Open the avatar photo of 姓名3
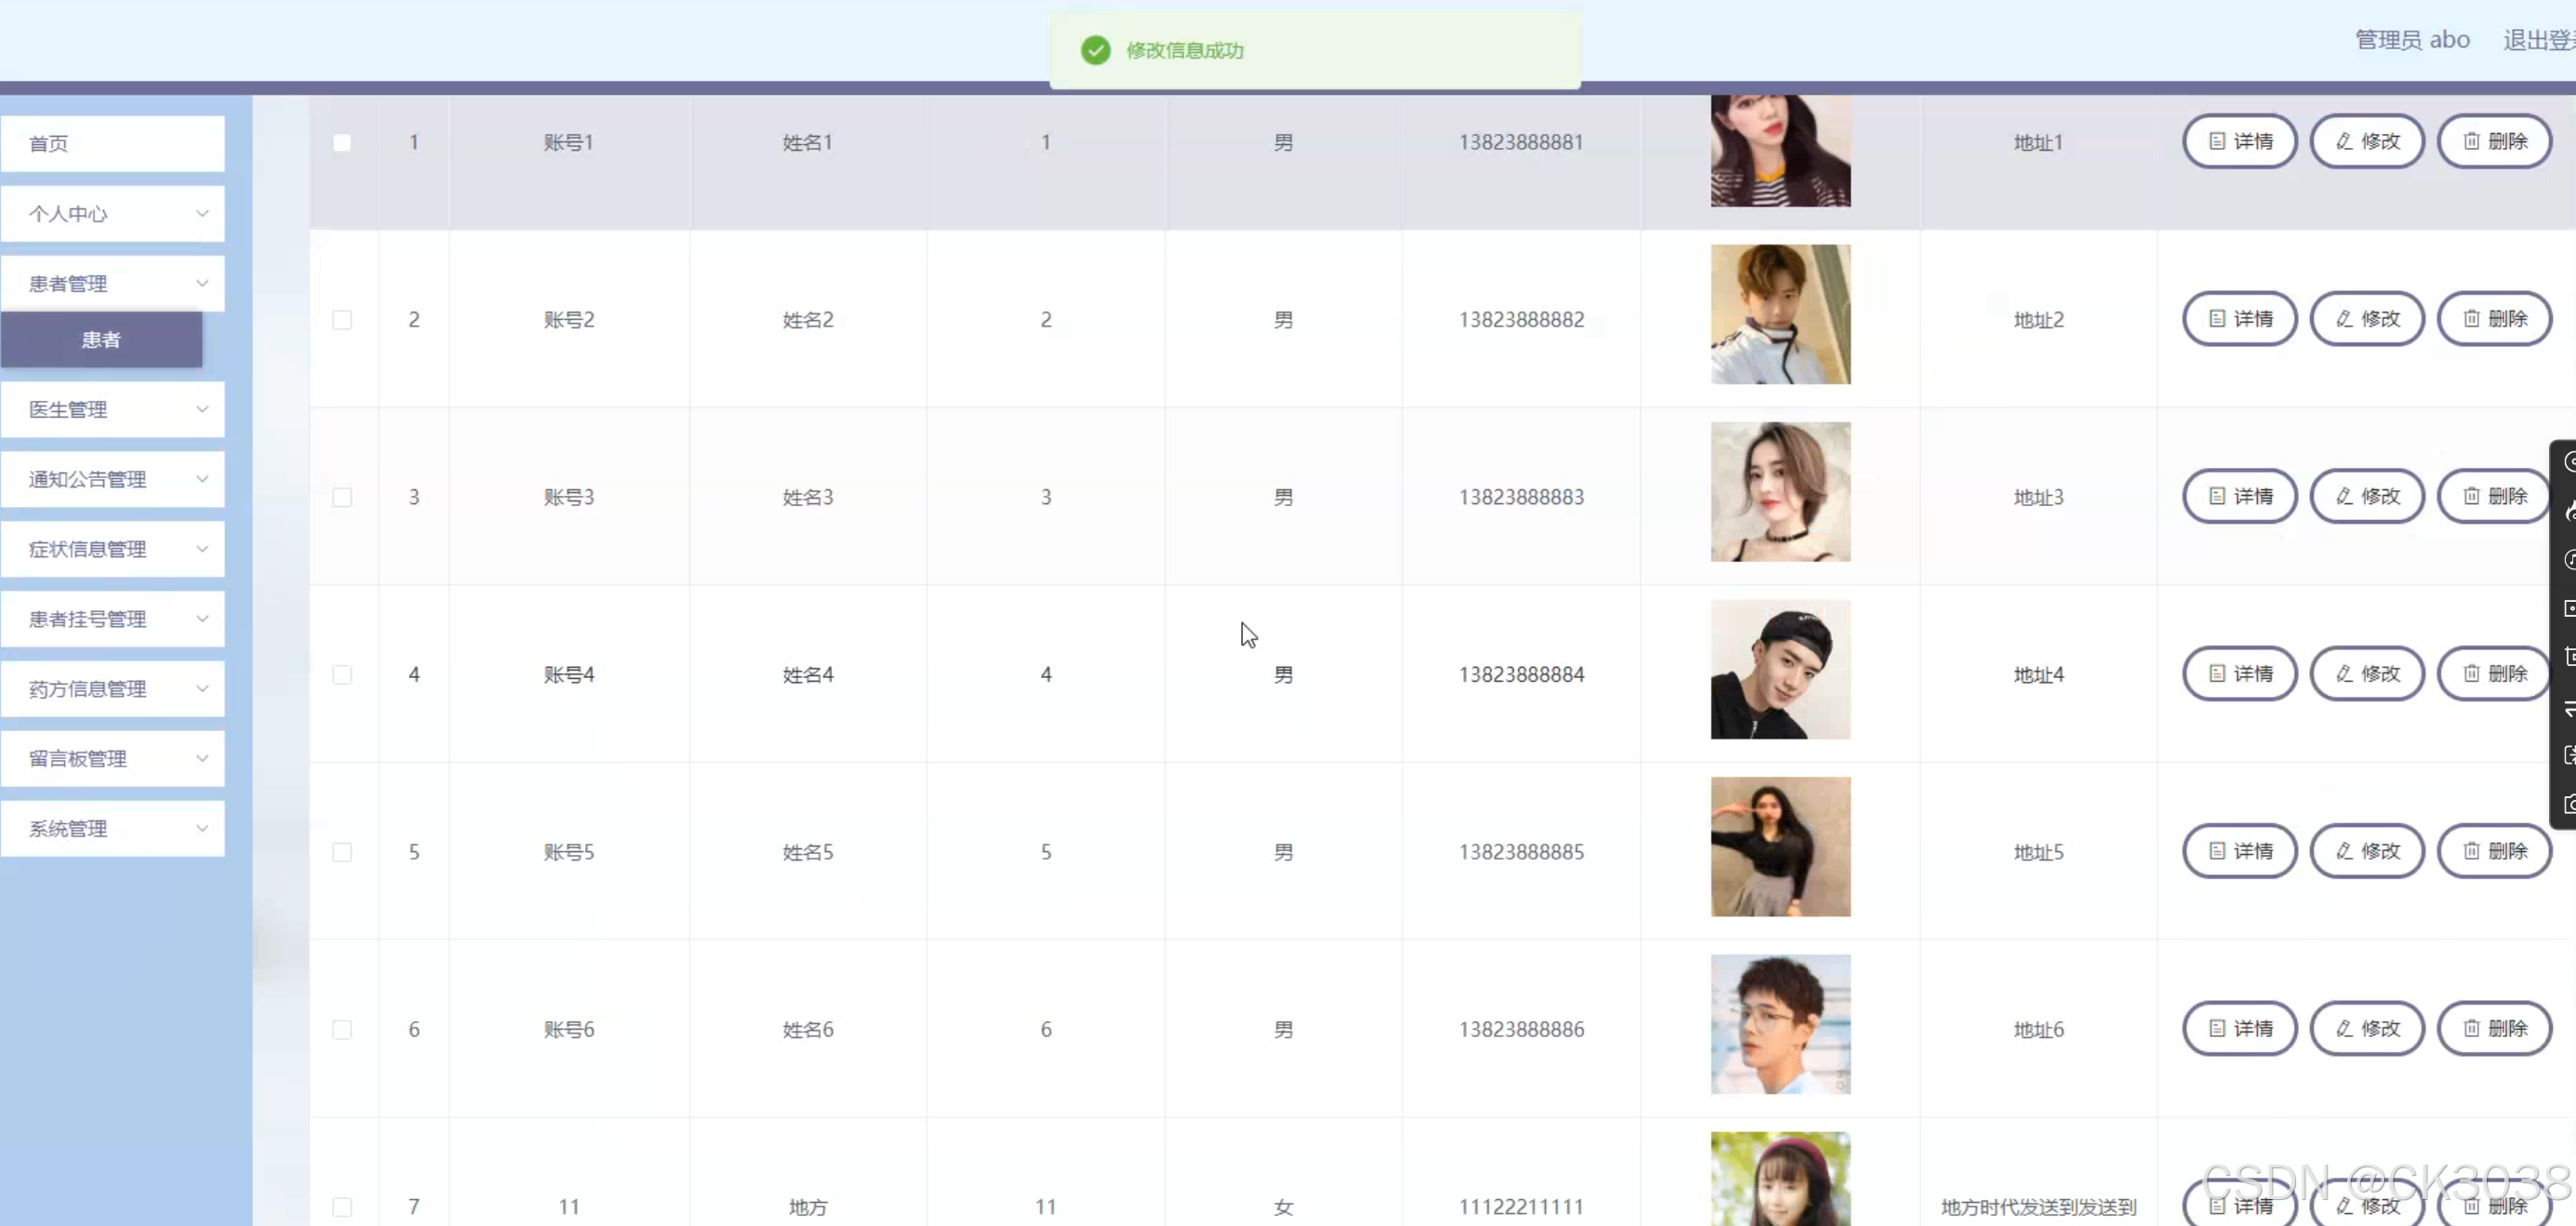The height and width of the screenshot is (1226, 2576). coord(1780,492)
